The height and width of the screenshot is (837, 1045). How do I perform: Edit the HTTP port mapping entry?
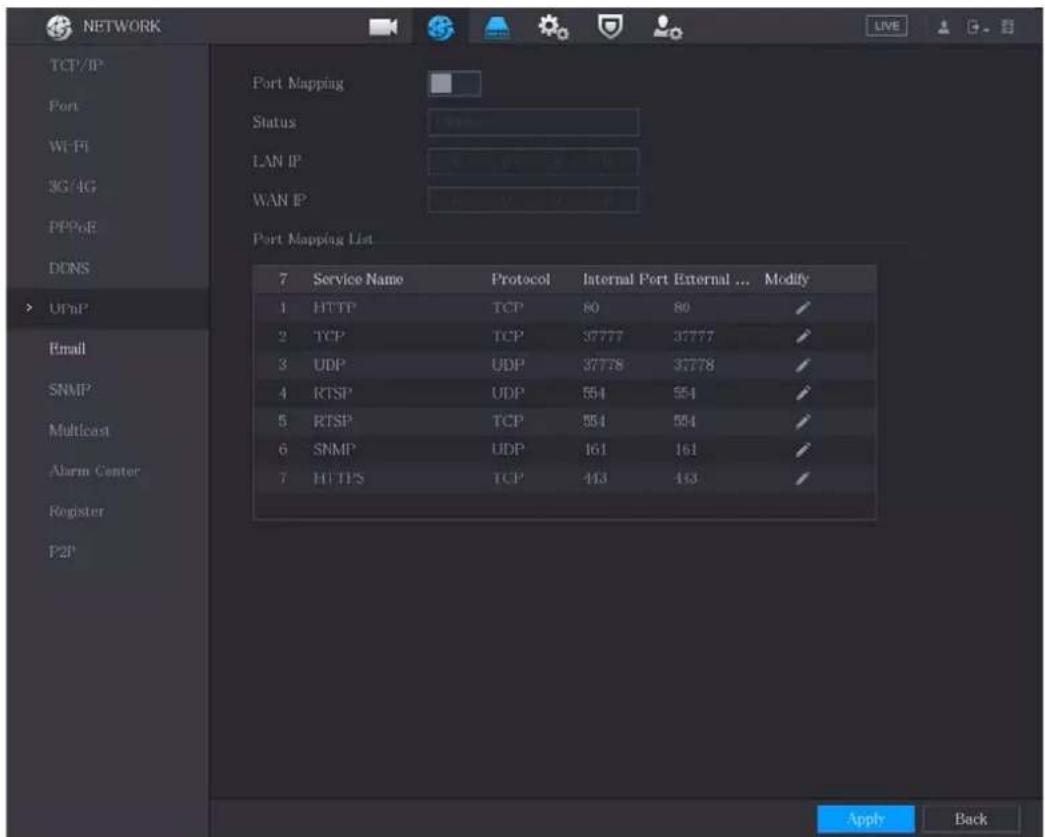tap(803, 308)
